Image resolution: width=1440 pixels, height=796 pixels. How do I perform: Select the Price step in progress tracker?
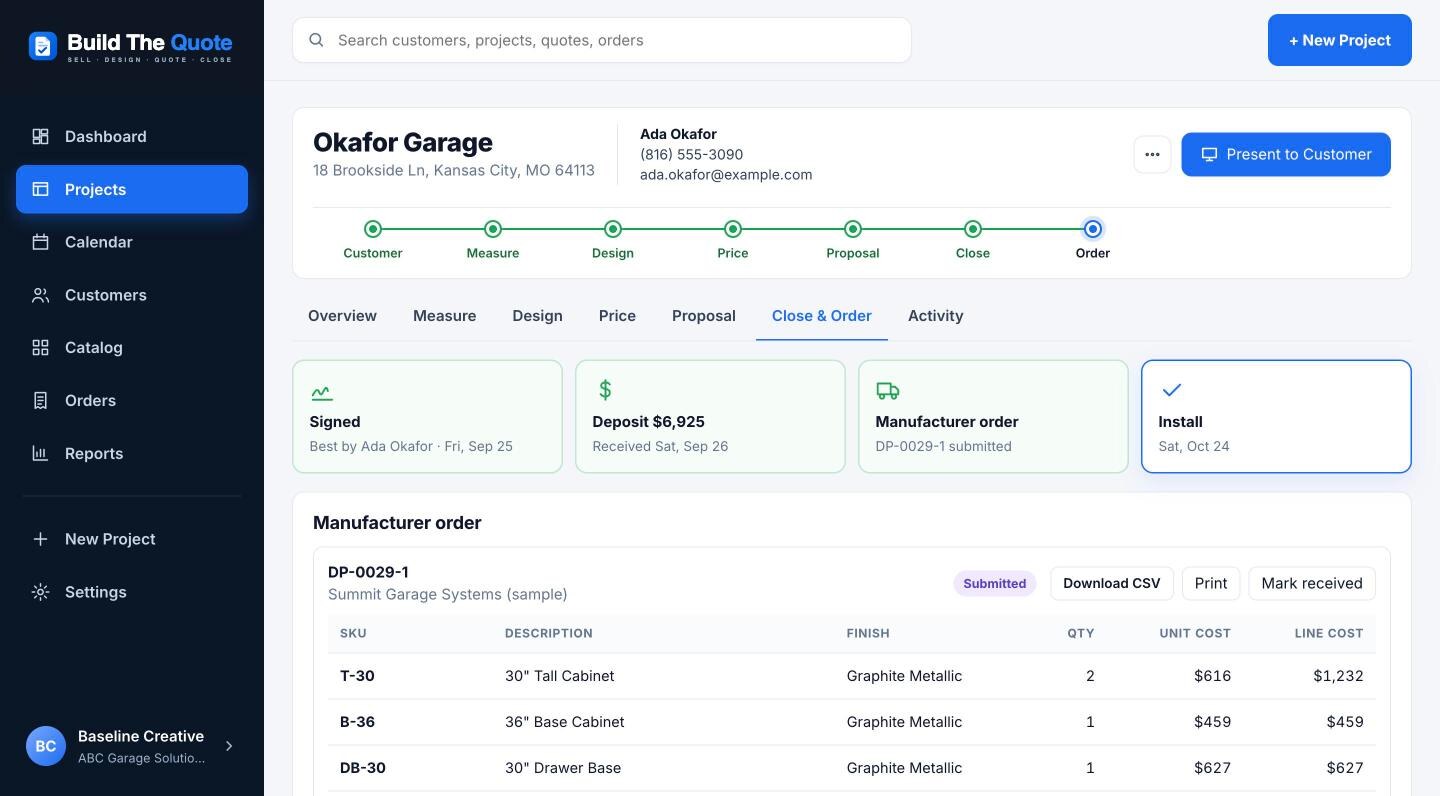[733, 240]
